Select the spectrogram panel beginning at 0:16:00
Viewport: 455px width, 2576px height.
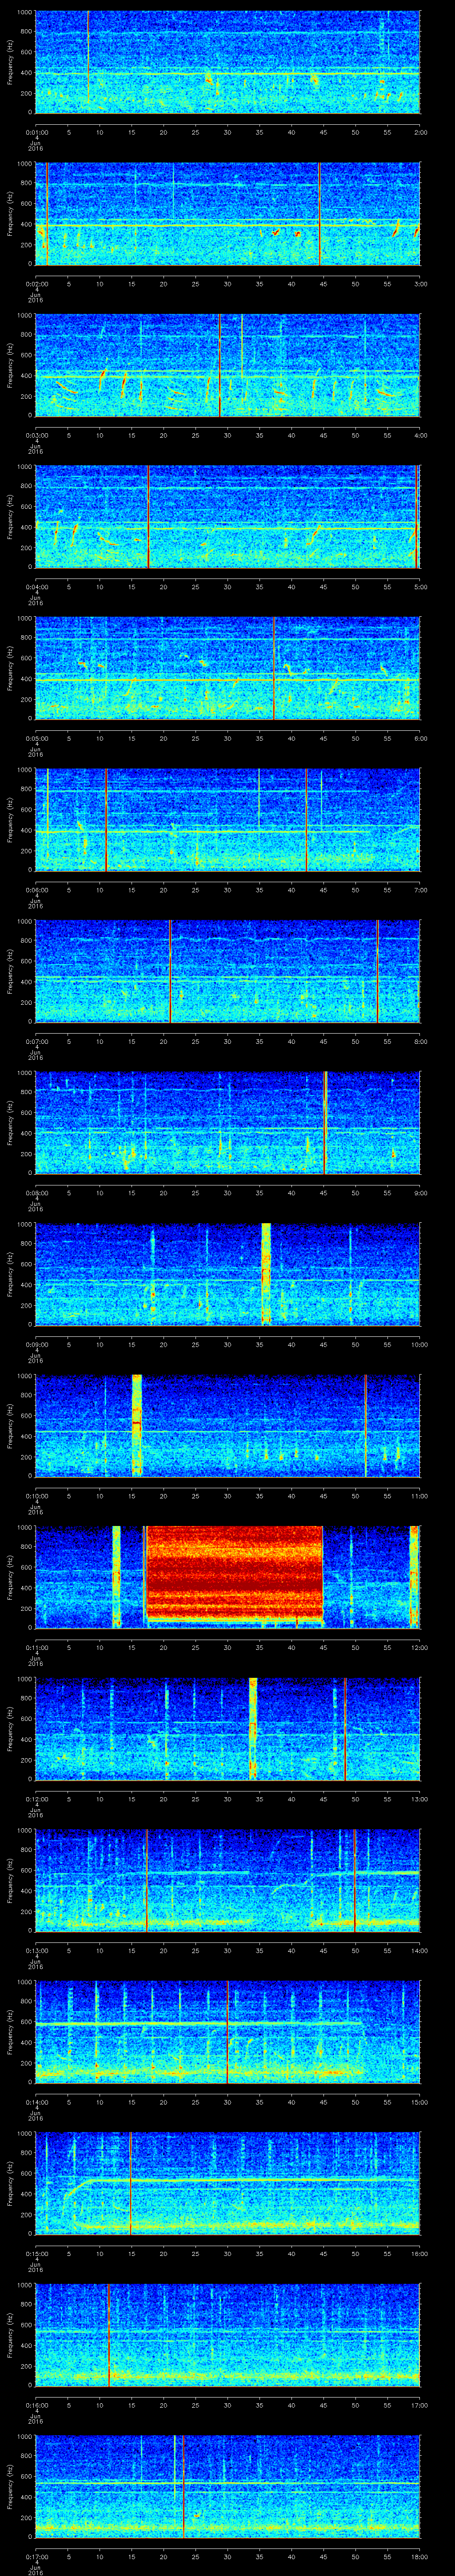click(x=227, y=2334)
